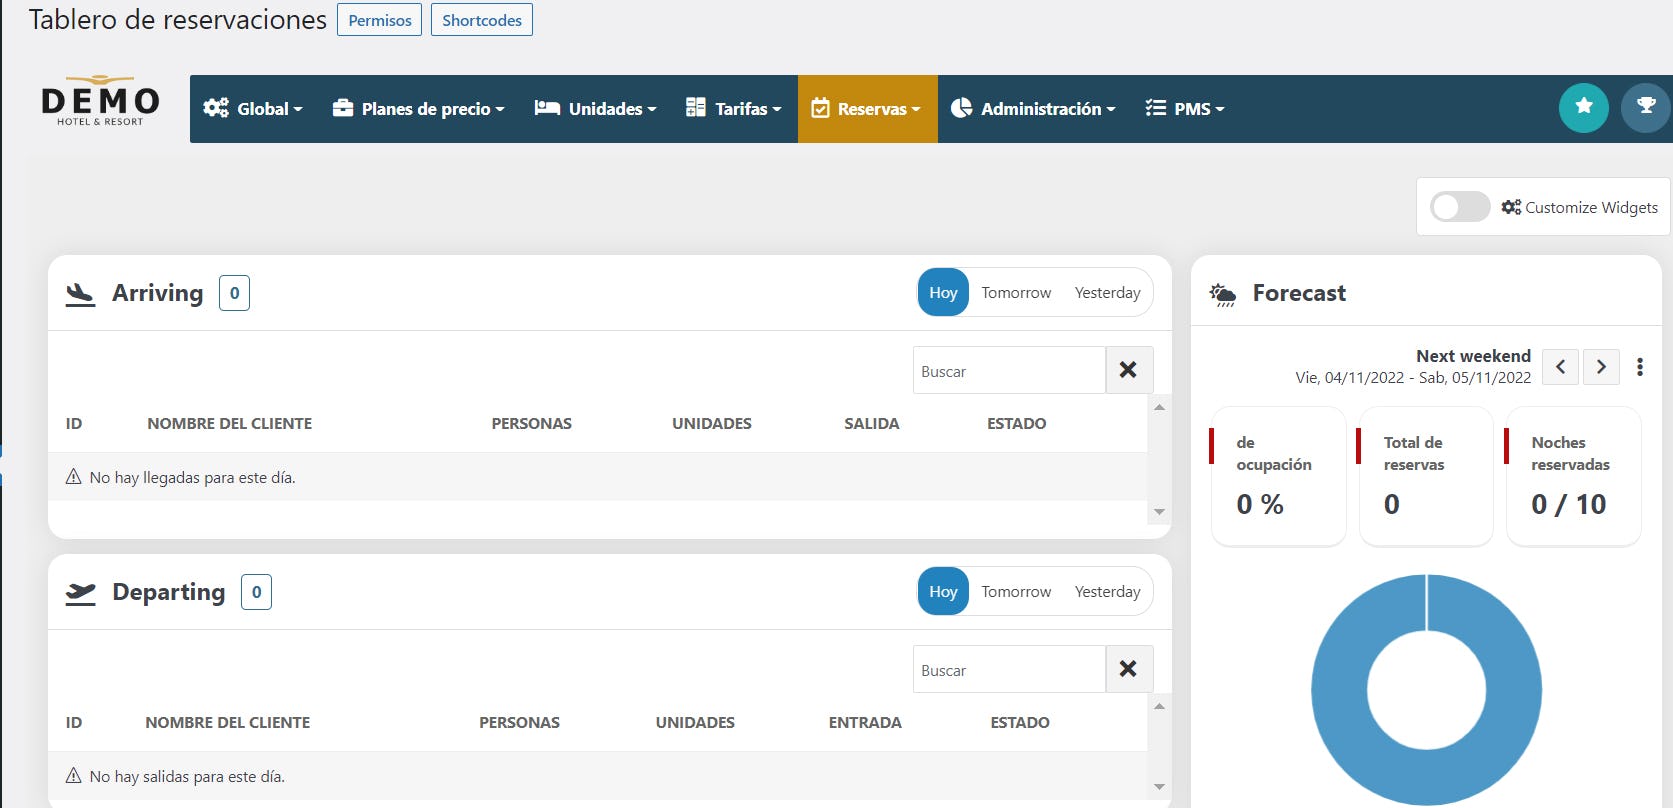Click No hay salidas para este día message
Viewport: 1673px width, 808px height.
187,776
